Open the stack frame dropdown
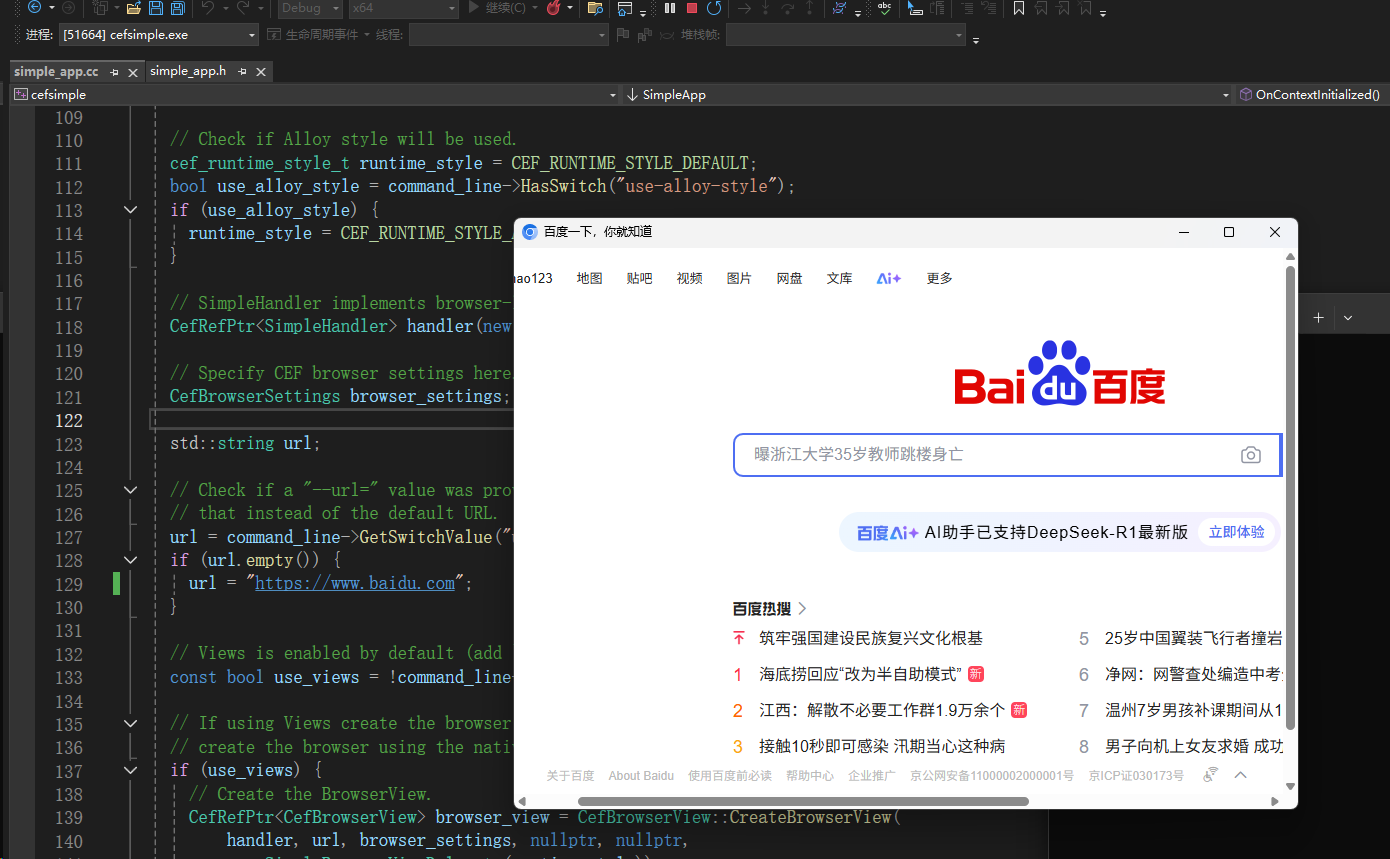The image size is (1390, 859). tap(846, 35)
